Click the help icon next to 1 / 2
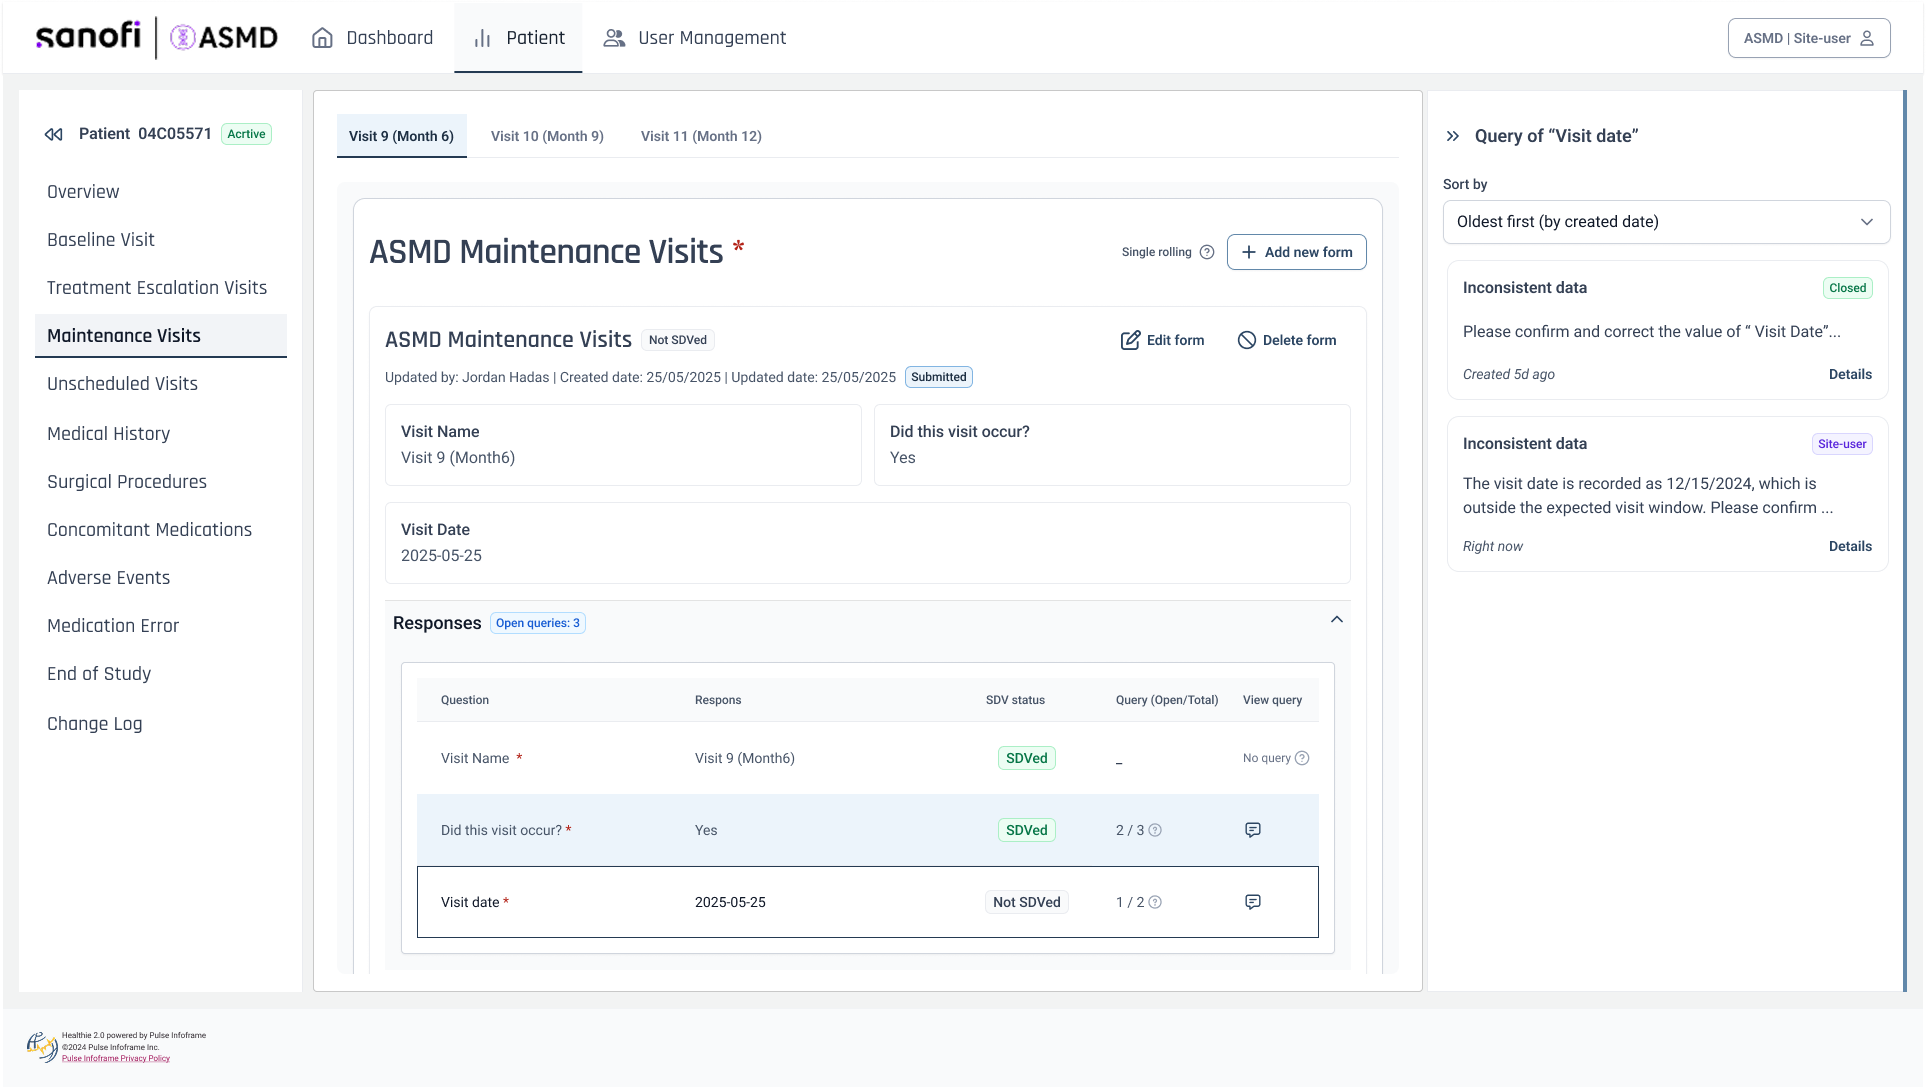The width and height of the screenshot is (1926, 1087). (x=1155, y=902)
